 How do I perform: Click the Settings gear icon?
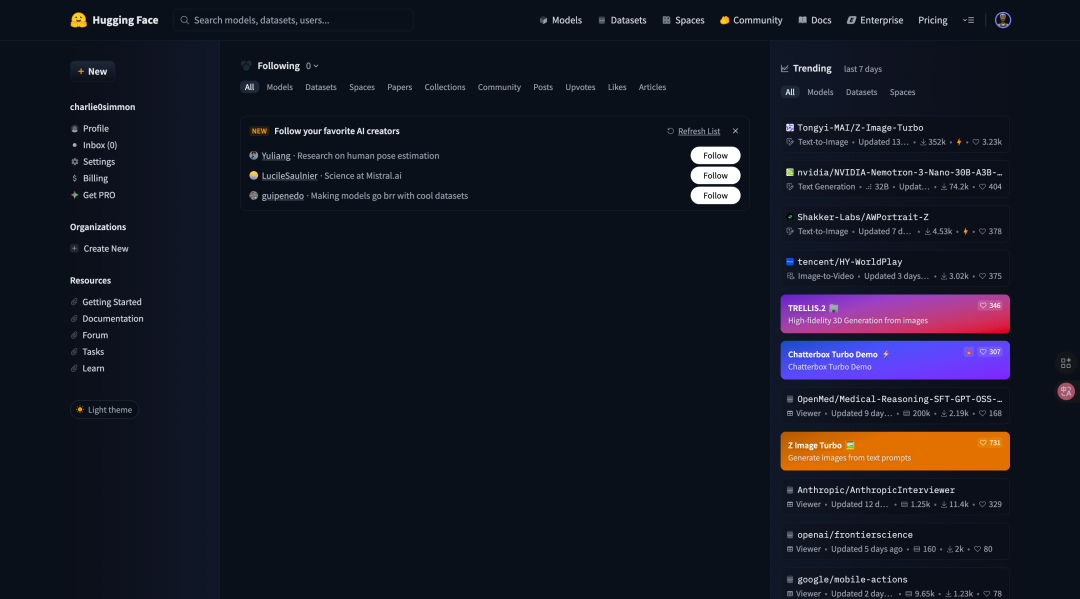[x=74, y=162]
